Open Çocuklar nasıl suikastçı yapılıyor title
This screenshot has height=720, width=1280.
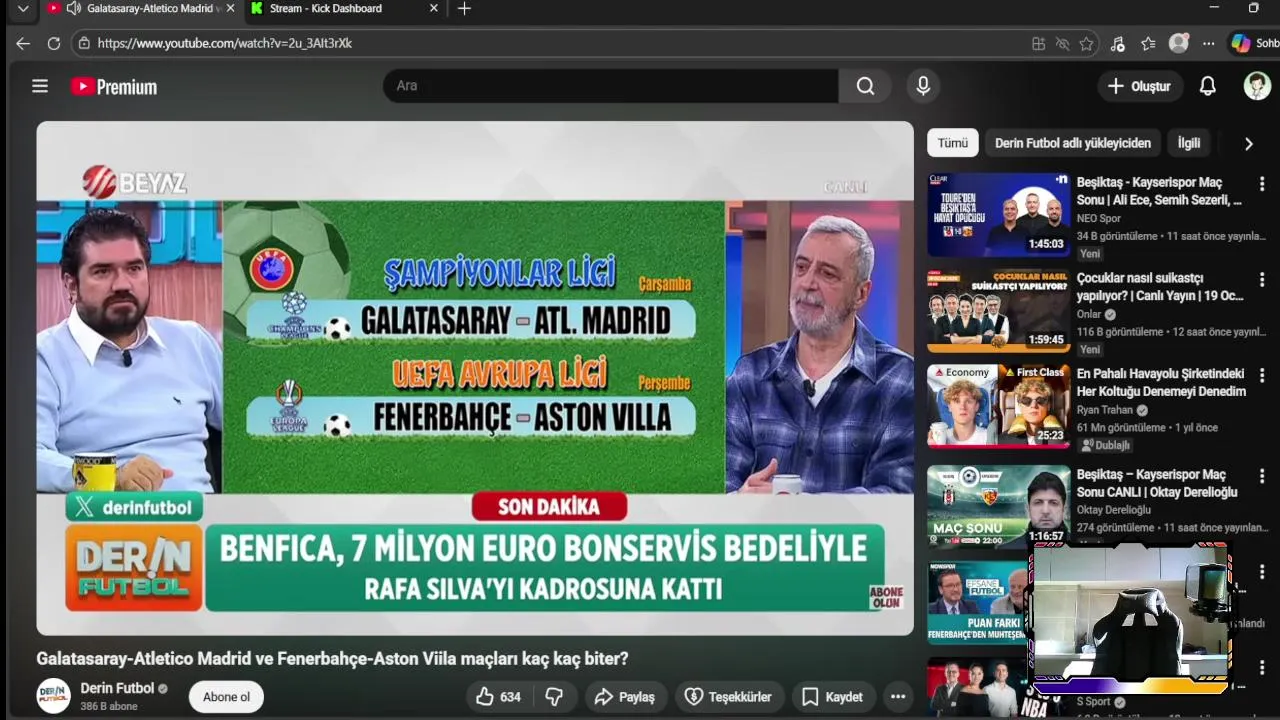click(1160, 287)
